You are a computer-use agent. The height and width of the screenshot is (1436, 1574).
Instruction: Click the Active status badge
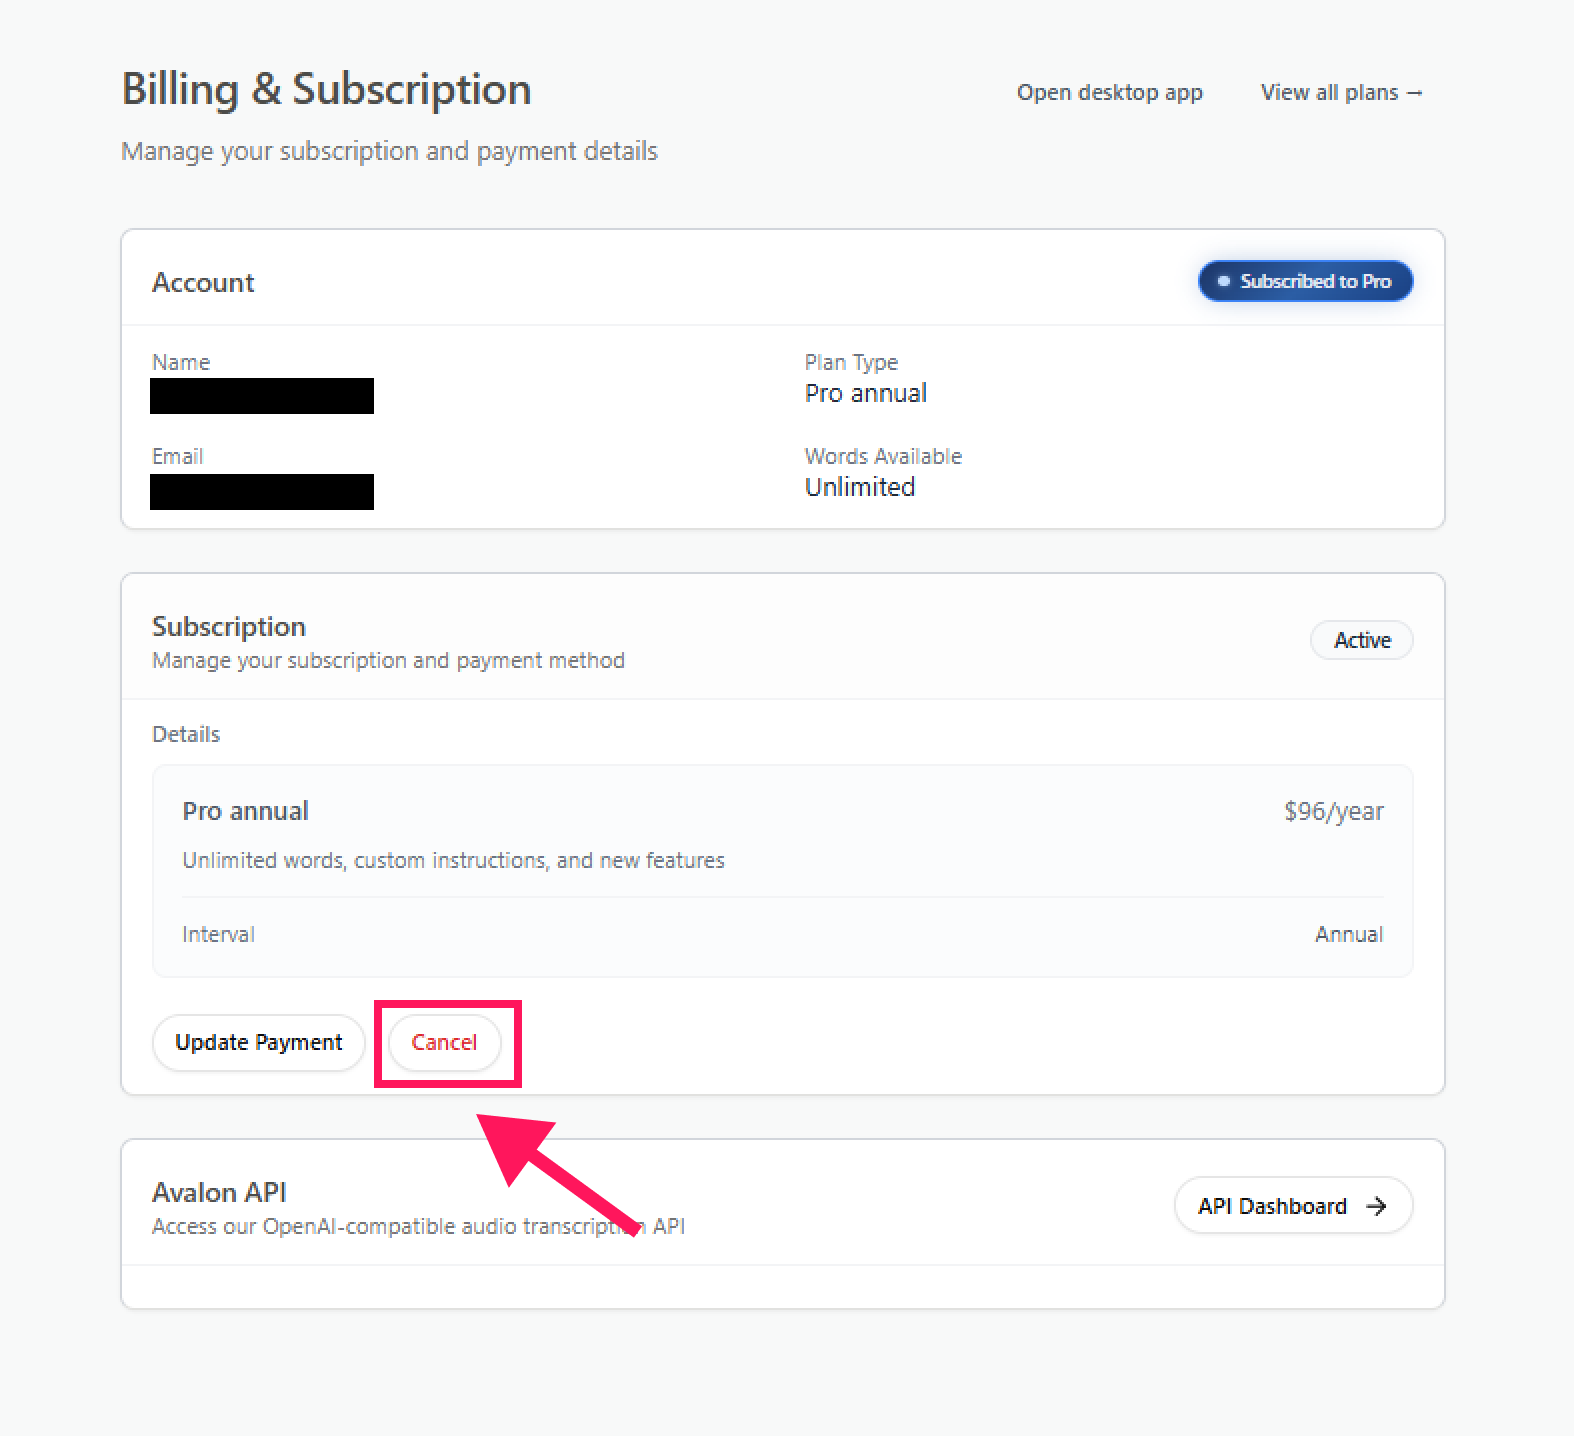tap(1361, 640)
